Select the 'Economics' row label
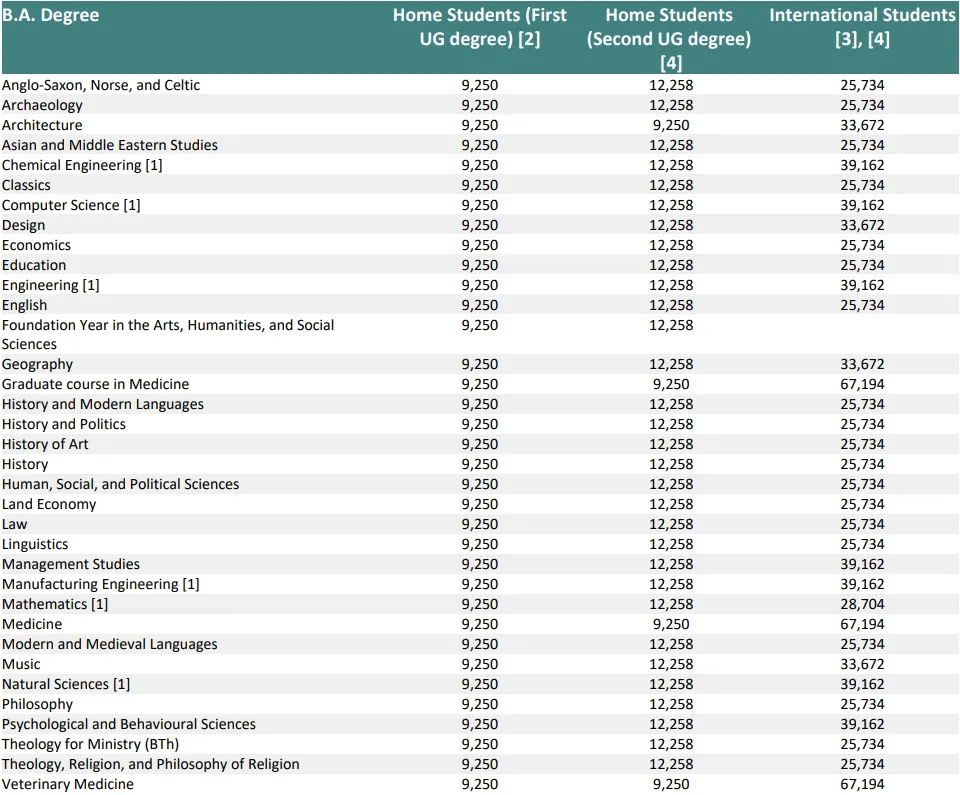The image size is (960, 795). [36, 245]
